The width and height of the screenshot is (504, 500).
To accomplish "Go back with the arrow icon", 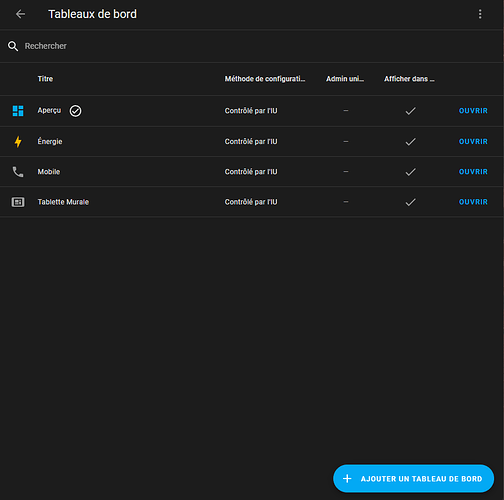I will coord(21,14).
